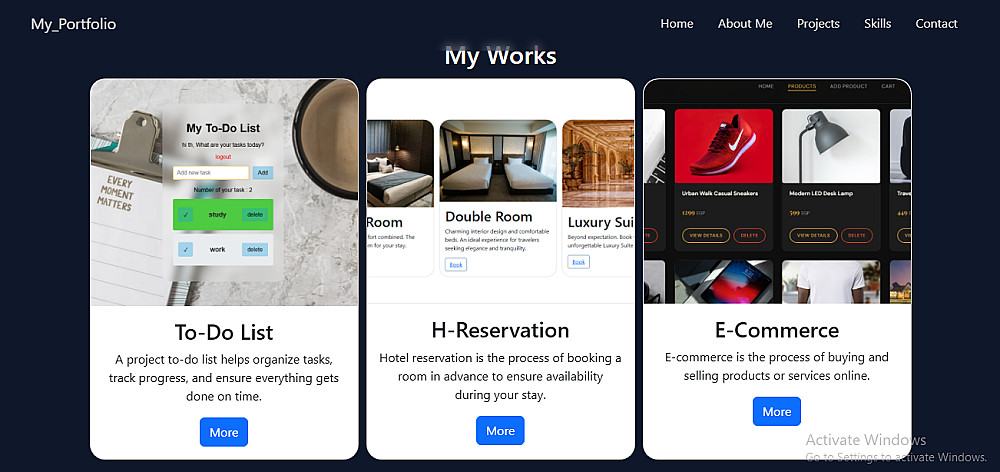Check the study task checkmark box

pos(186,215)
